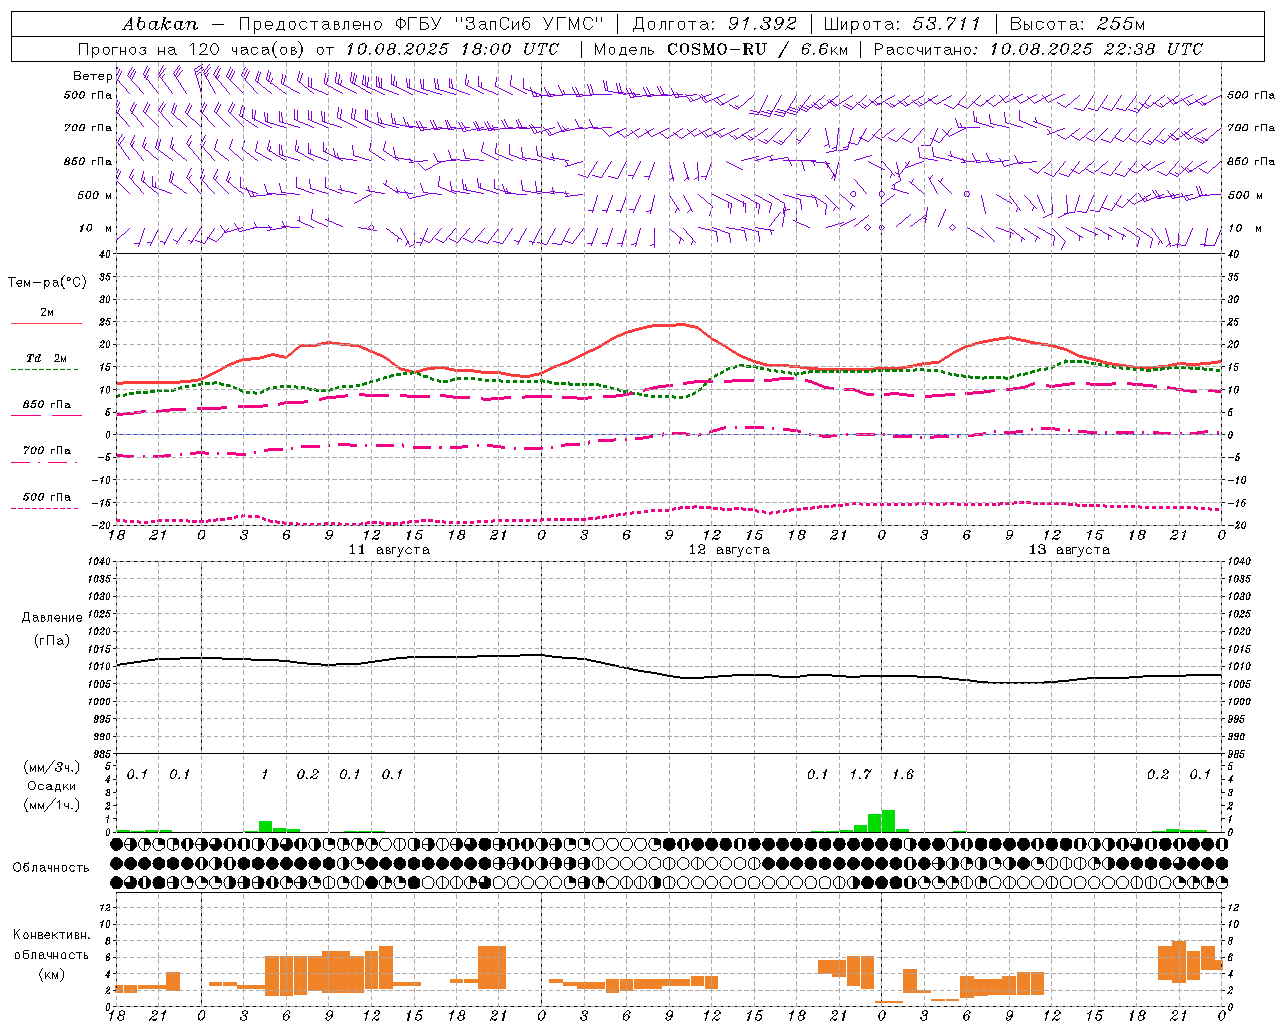Click the 850 гПа temperature legend entry
Screen dimensions: 1280x1024
coord(47,405)
